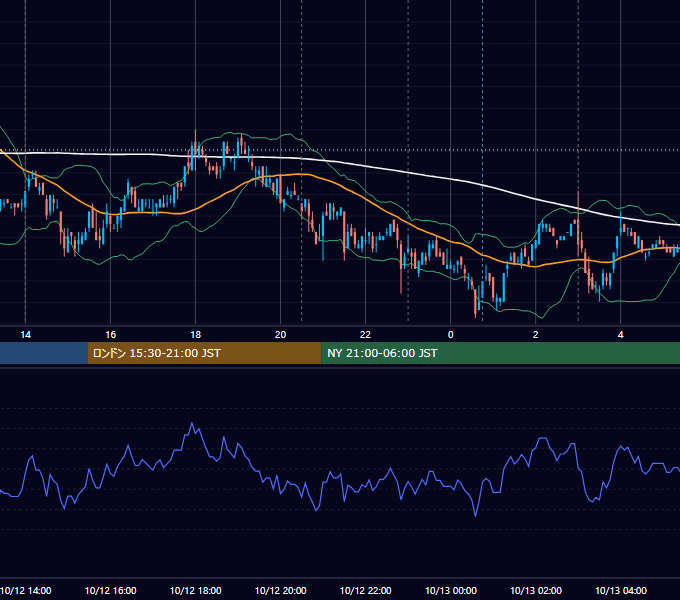
Task: Click the 10/12 14:00 time label
Action: 26,590
